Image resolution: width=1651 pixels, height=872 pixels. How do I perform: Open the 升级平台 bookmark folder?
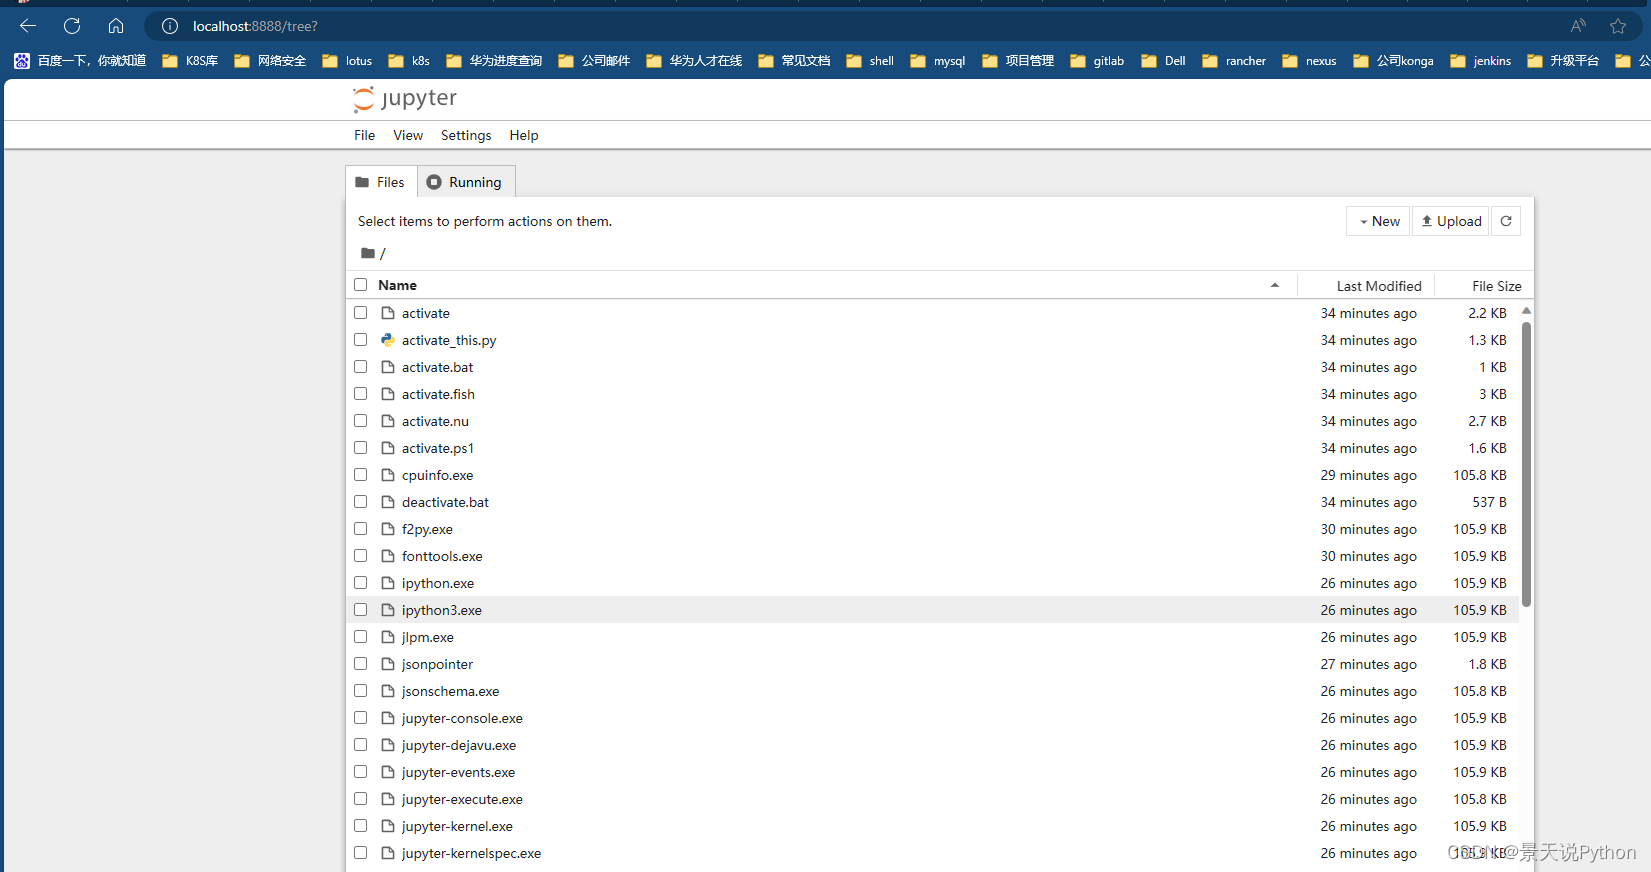tap(1563, 61)
